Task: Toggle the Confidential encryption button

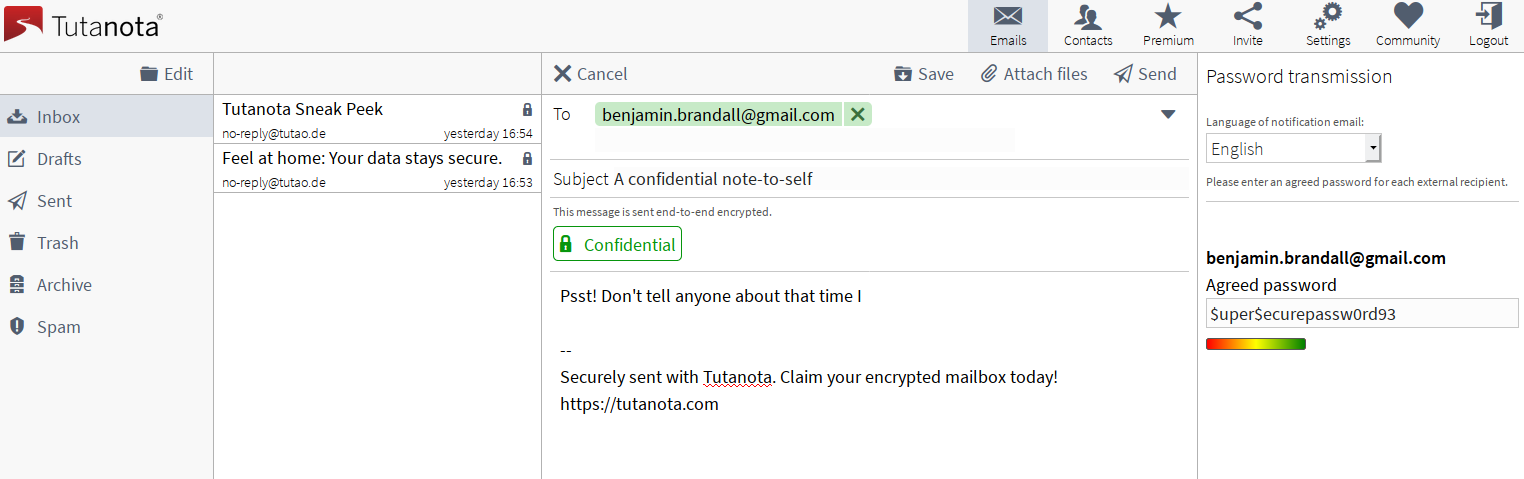Action: [617, 244]
